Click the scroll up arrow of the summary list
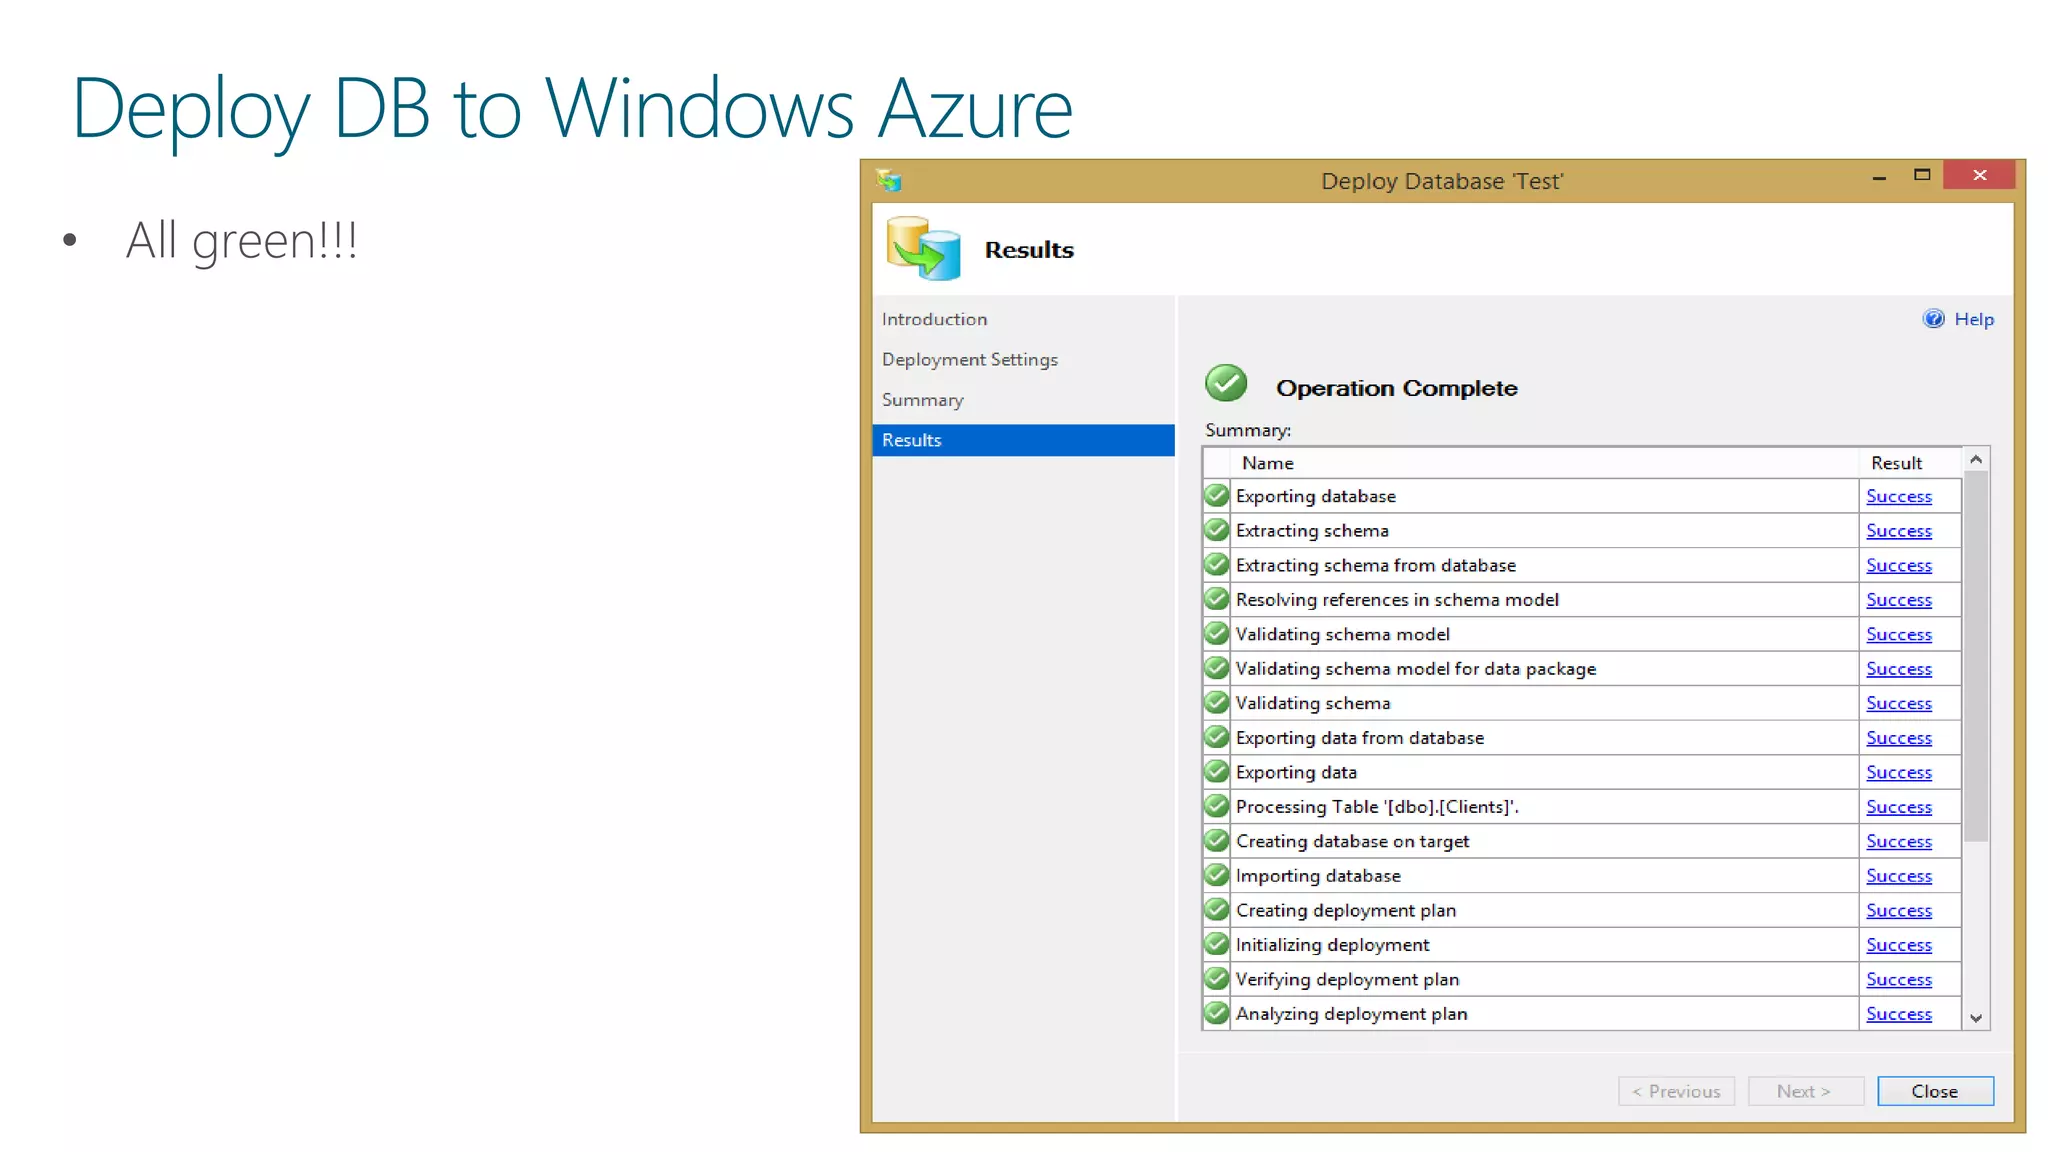Viewport: 2048px width, 1152px height. click(x=1975, y=459)
